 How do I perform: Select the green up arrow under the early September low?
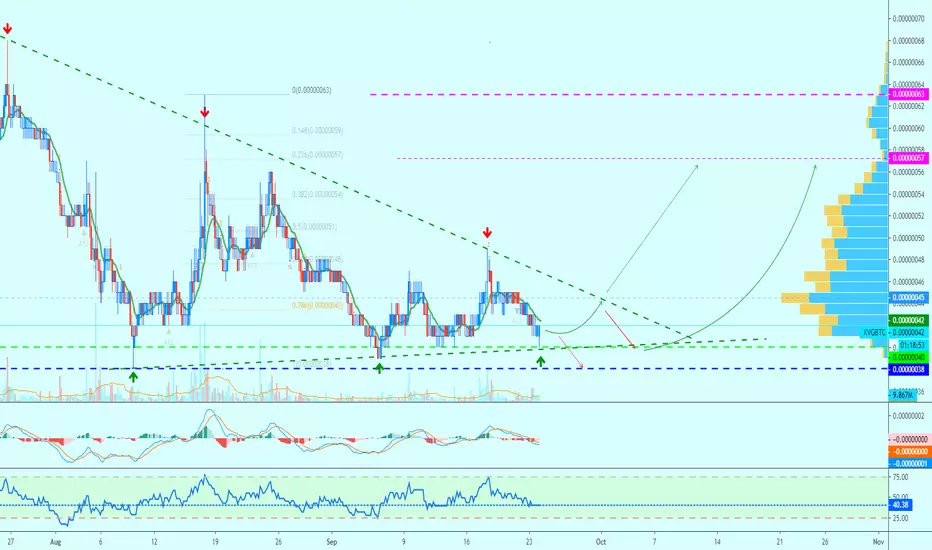click(x=379, y=368)
